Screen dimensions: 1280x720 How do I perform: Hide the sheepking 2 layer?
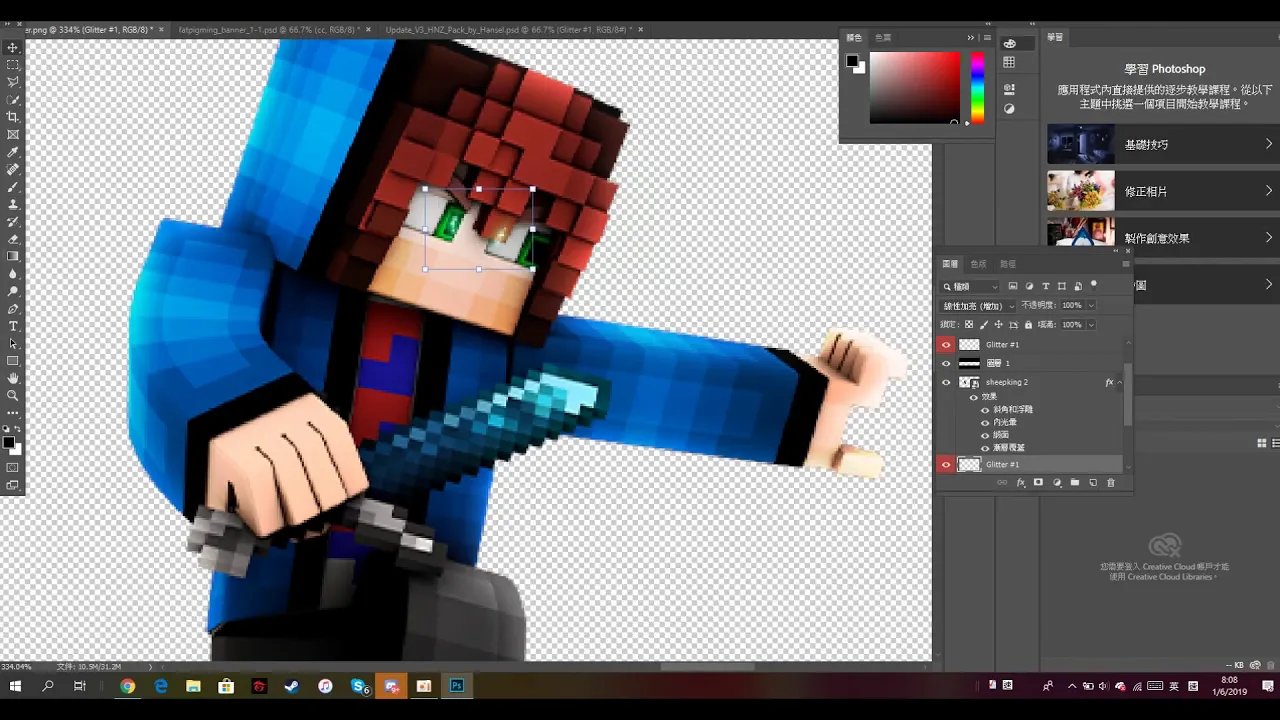tap(946, 382)
